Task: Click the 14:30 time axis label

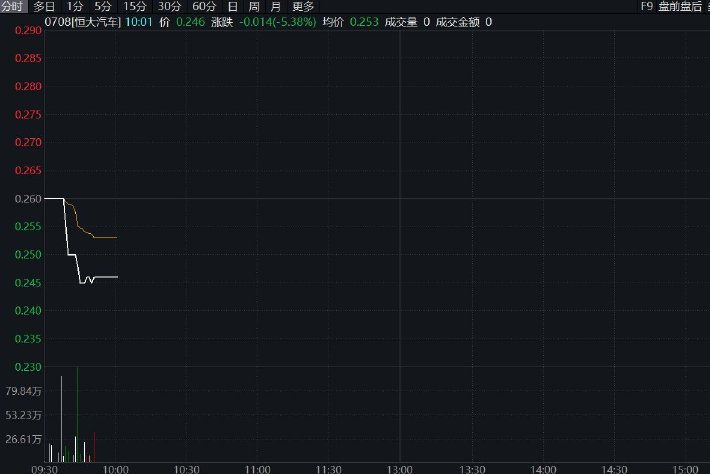Action: [614, 469]
